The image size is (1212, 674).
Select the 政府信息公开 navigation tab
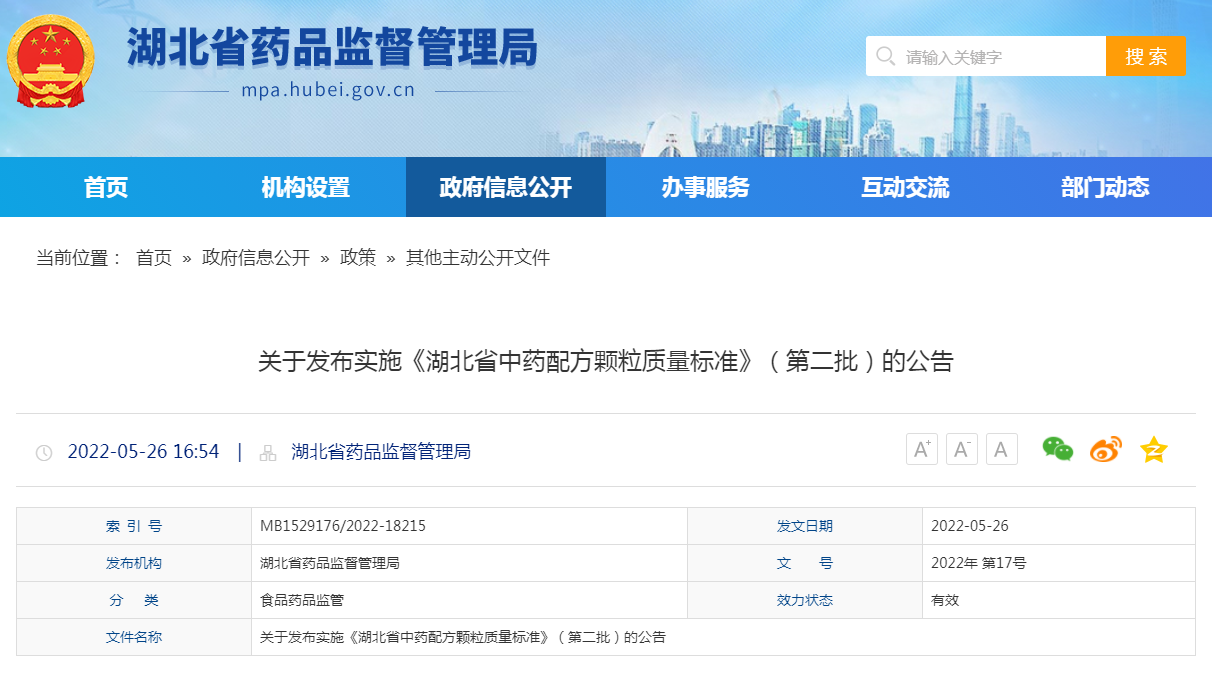(x=505, y=187)
